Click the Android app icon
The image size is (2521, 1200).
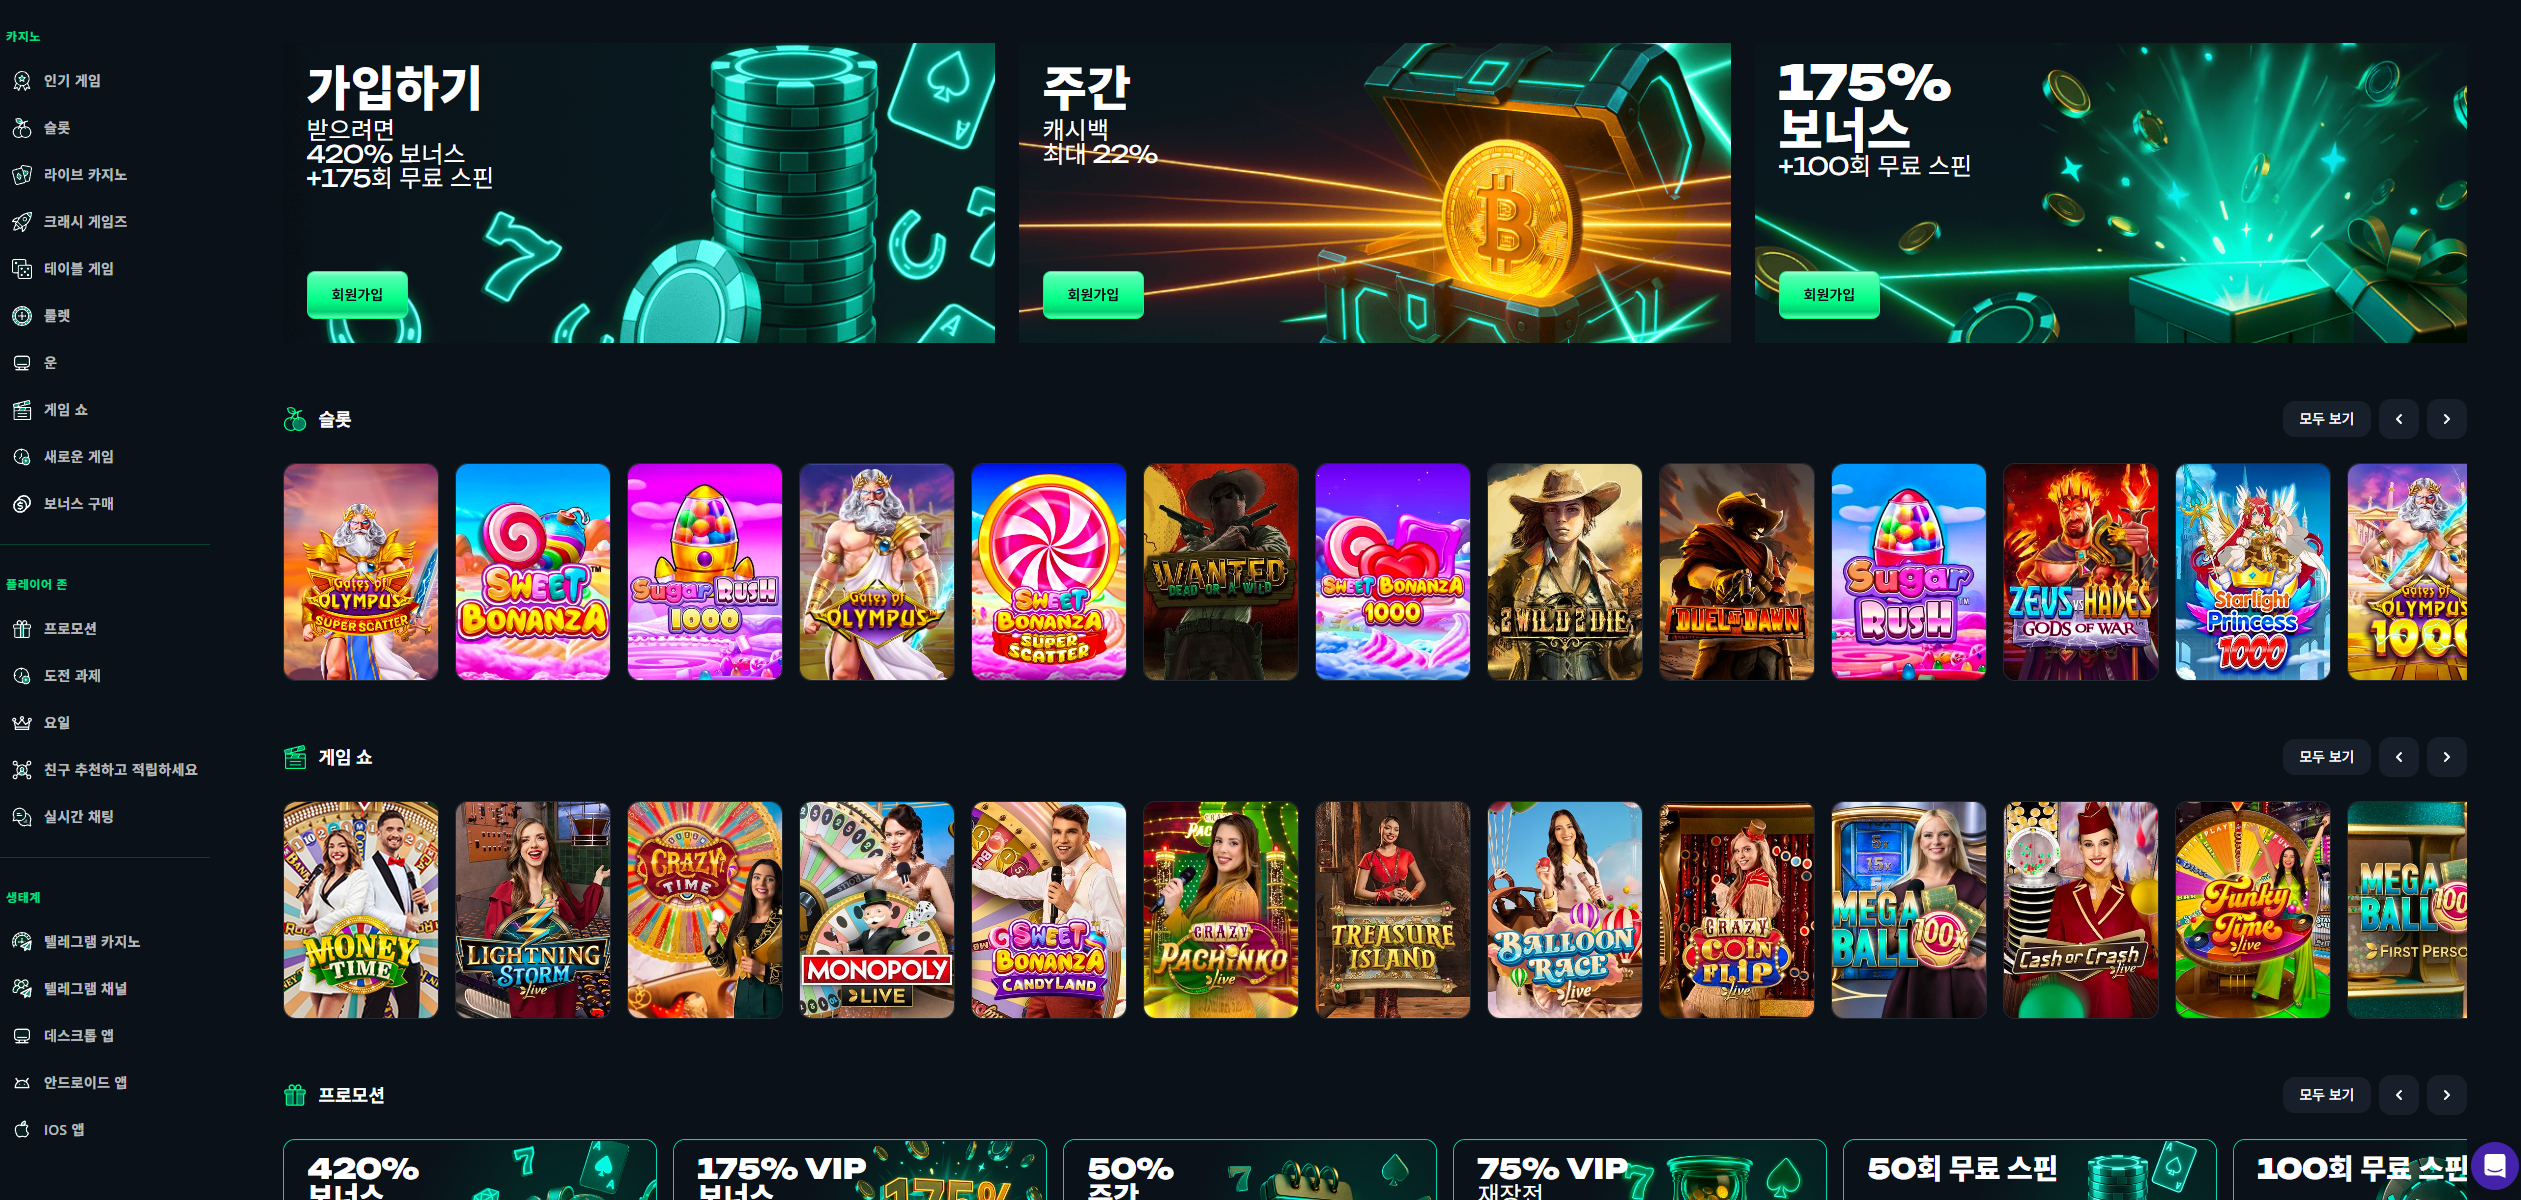22,1083
